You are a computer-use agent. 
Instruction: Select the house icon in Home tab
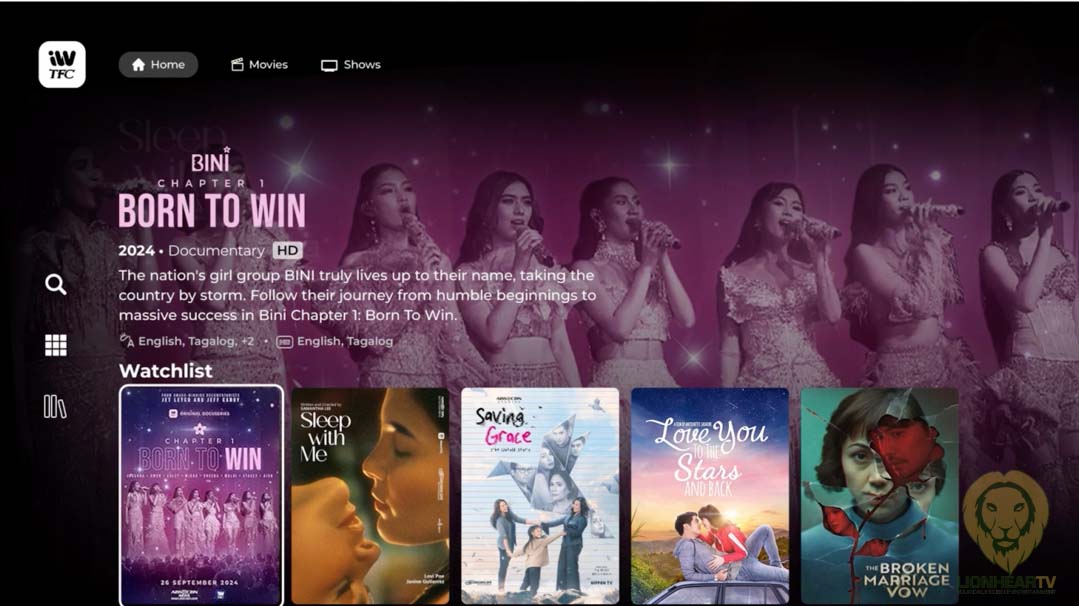(138, 65)
